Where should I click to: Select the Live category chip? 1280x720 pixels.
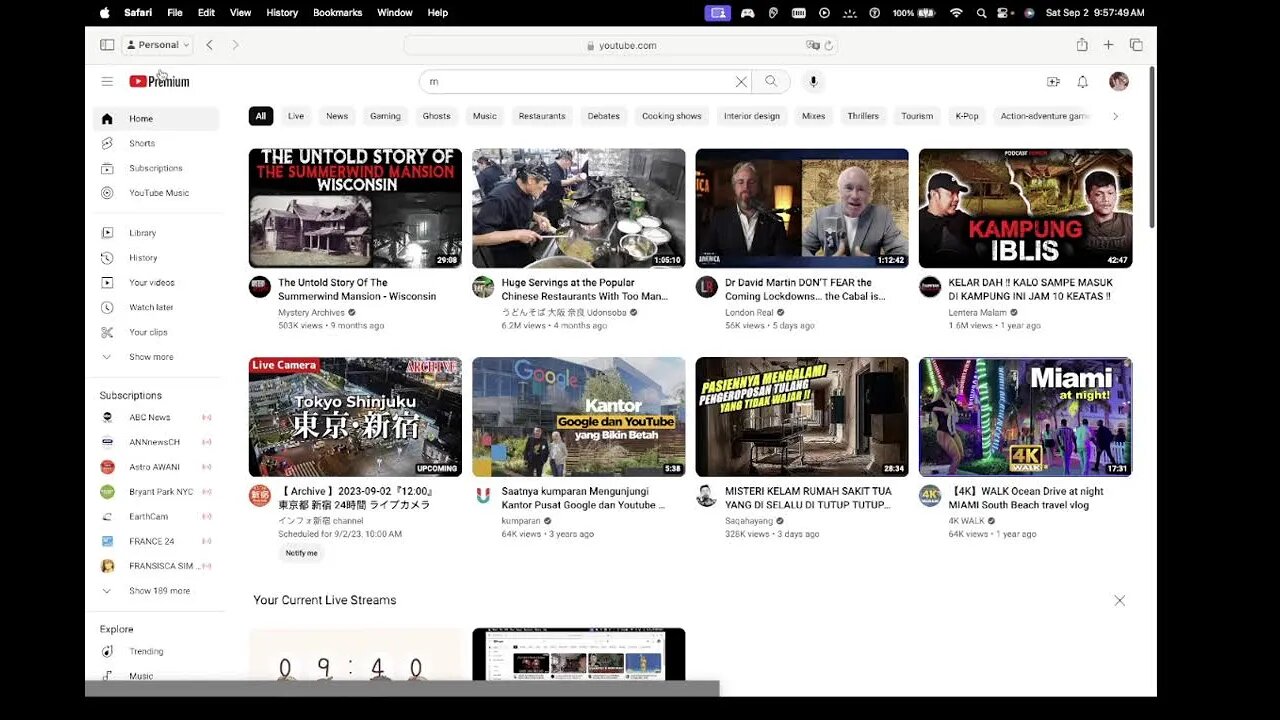click(296, 116)
